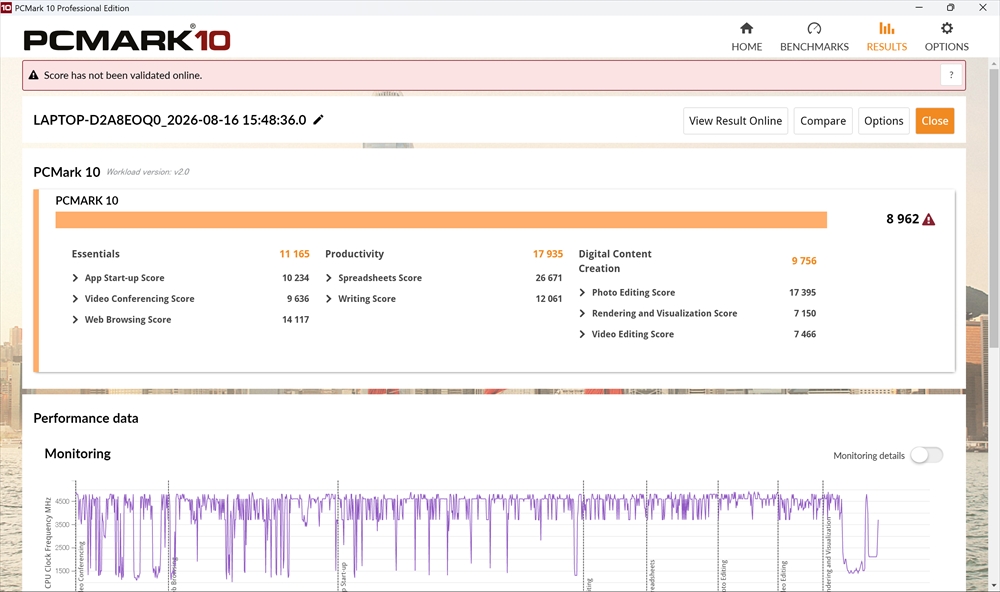The width and height of the screenshot is (1000, 592).
Task: Click the pencil icon to rename result
Action: coord(318,119)
